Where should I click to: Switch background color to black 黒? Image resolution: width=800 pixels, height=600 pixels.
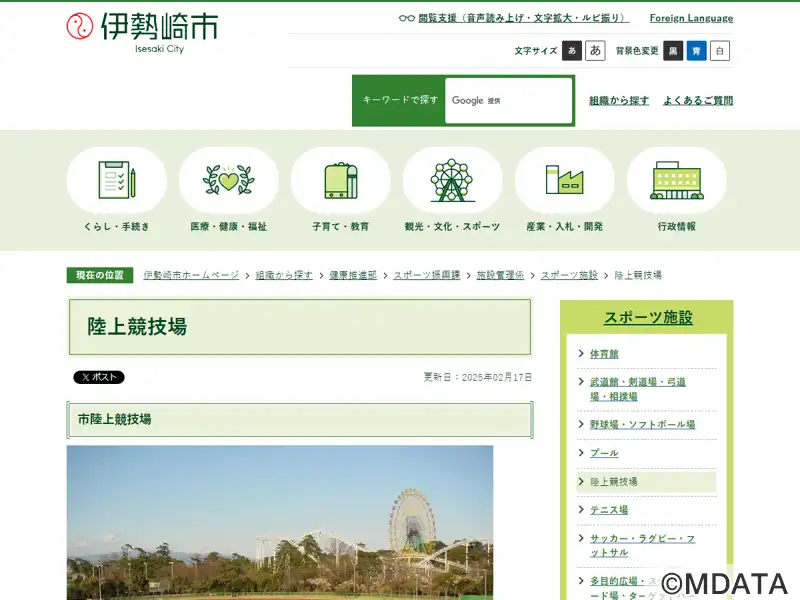673,51
